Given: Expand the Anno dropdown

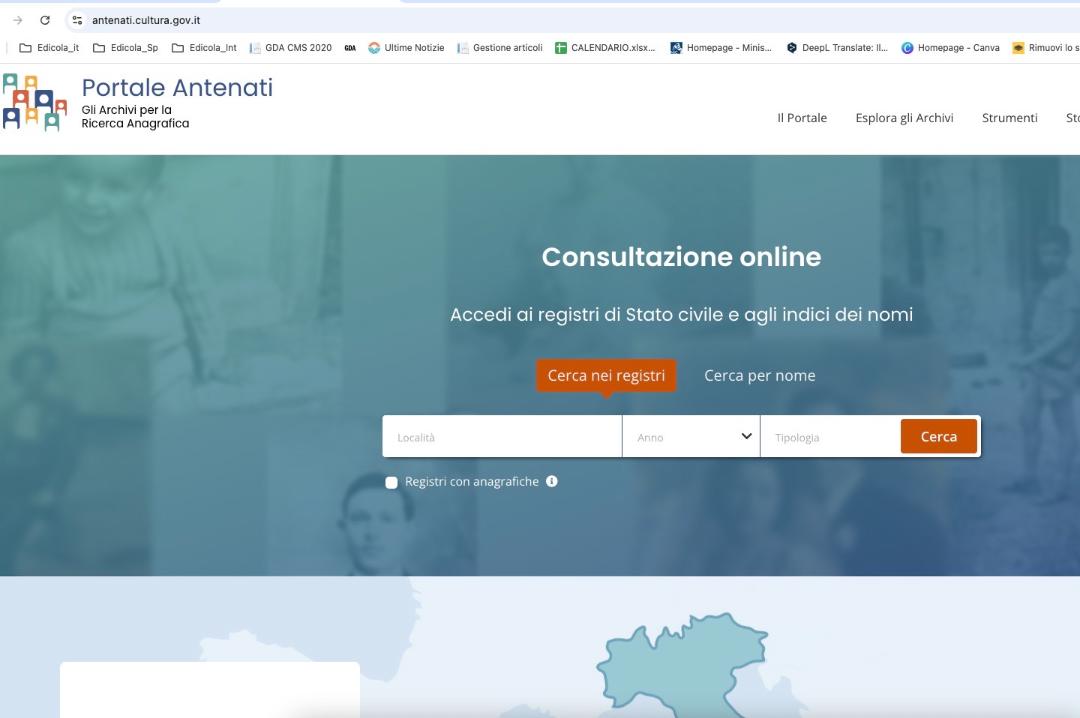Looking at the screenshot, I should 691,437.
